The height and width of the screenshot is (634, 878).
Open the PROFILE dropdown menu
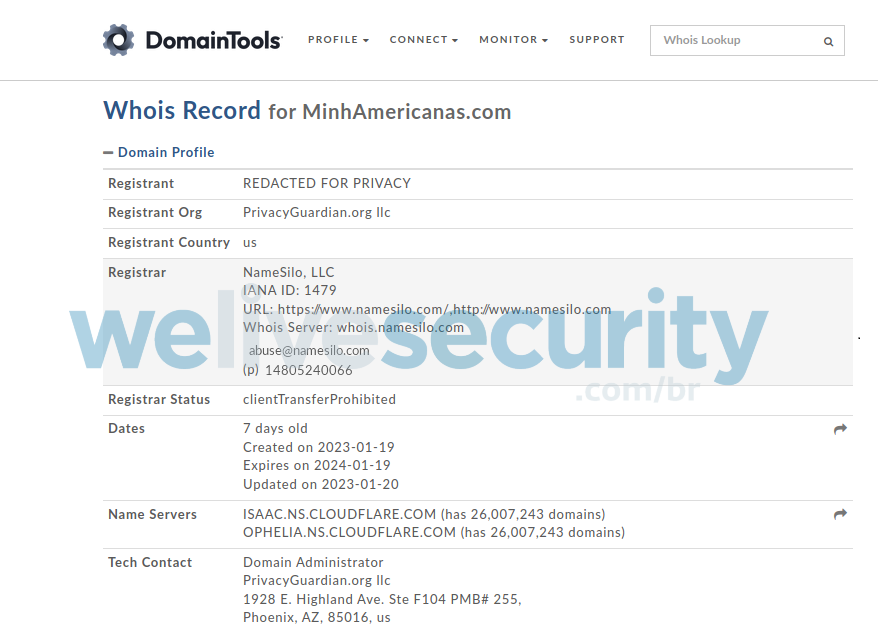coord(338,40)
